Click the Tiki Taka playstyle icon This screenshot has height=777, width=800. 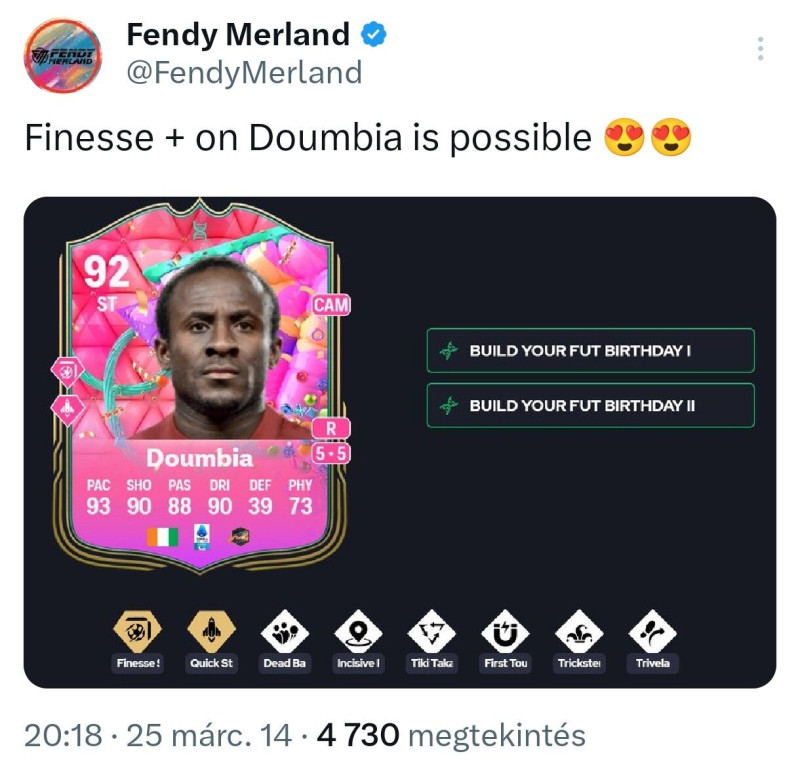[432, 632]
